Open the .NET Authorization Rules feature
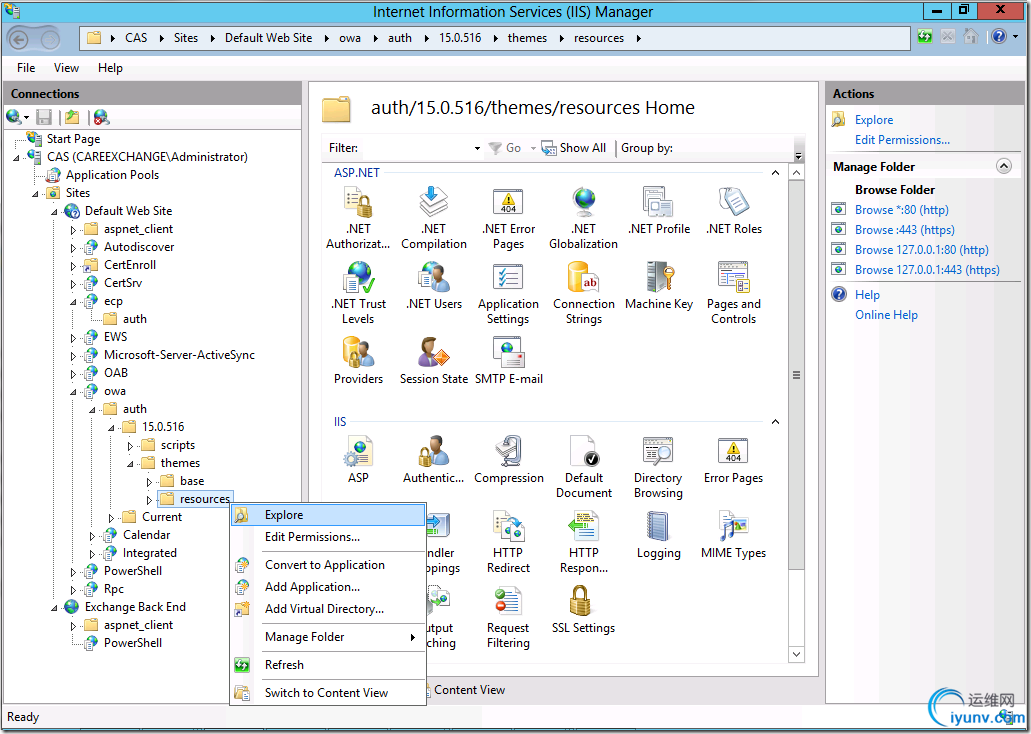Viewport: 1031px width, 734px height. (358, 218)
